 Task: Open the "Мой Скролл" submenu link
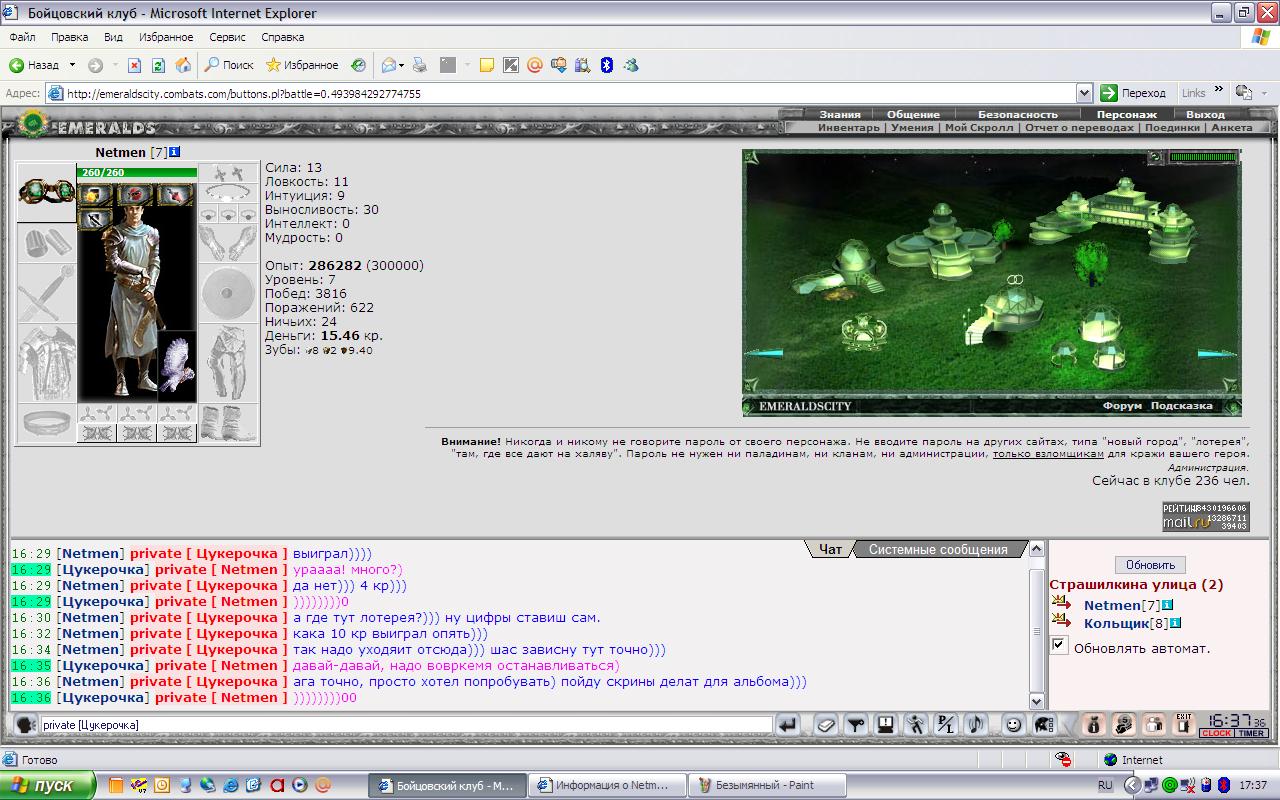tap(979, 128)
